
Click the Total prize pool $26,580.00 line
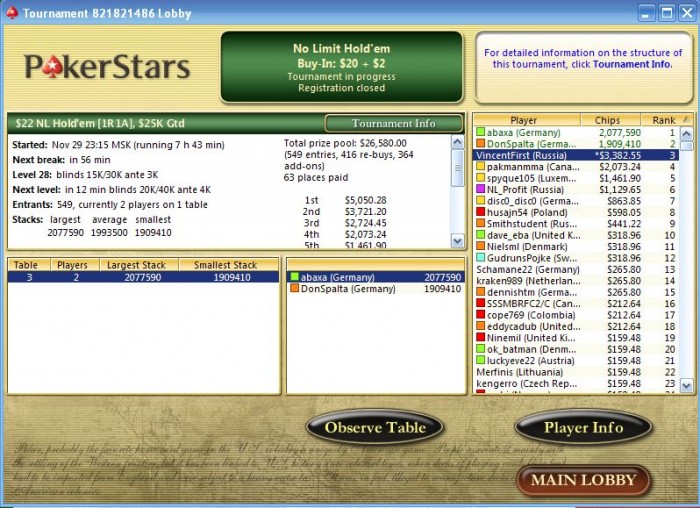(x=345, y=143)
